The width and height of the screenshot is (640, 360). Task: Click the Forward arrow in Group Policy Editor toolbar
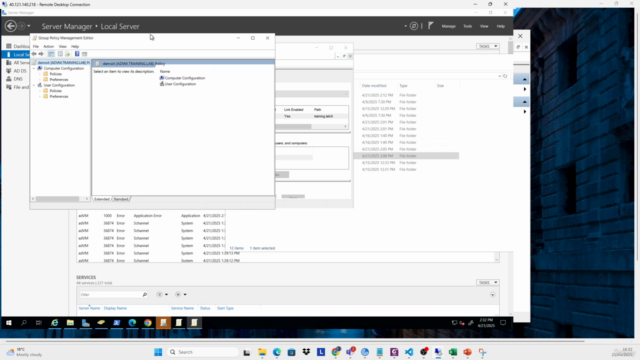[41, 54]
